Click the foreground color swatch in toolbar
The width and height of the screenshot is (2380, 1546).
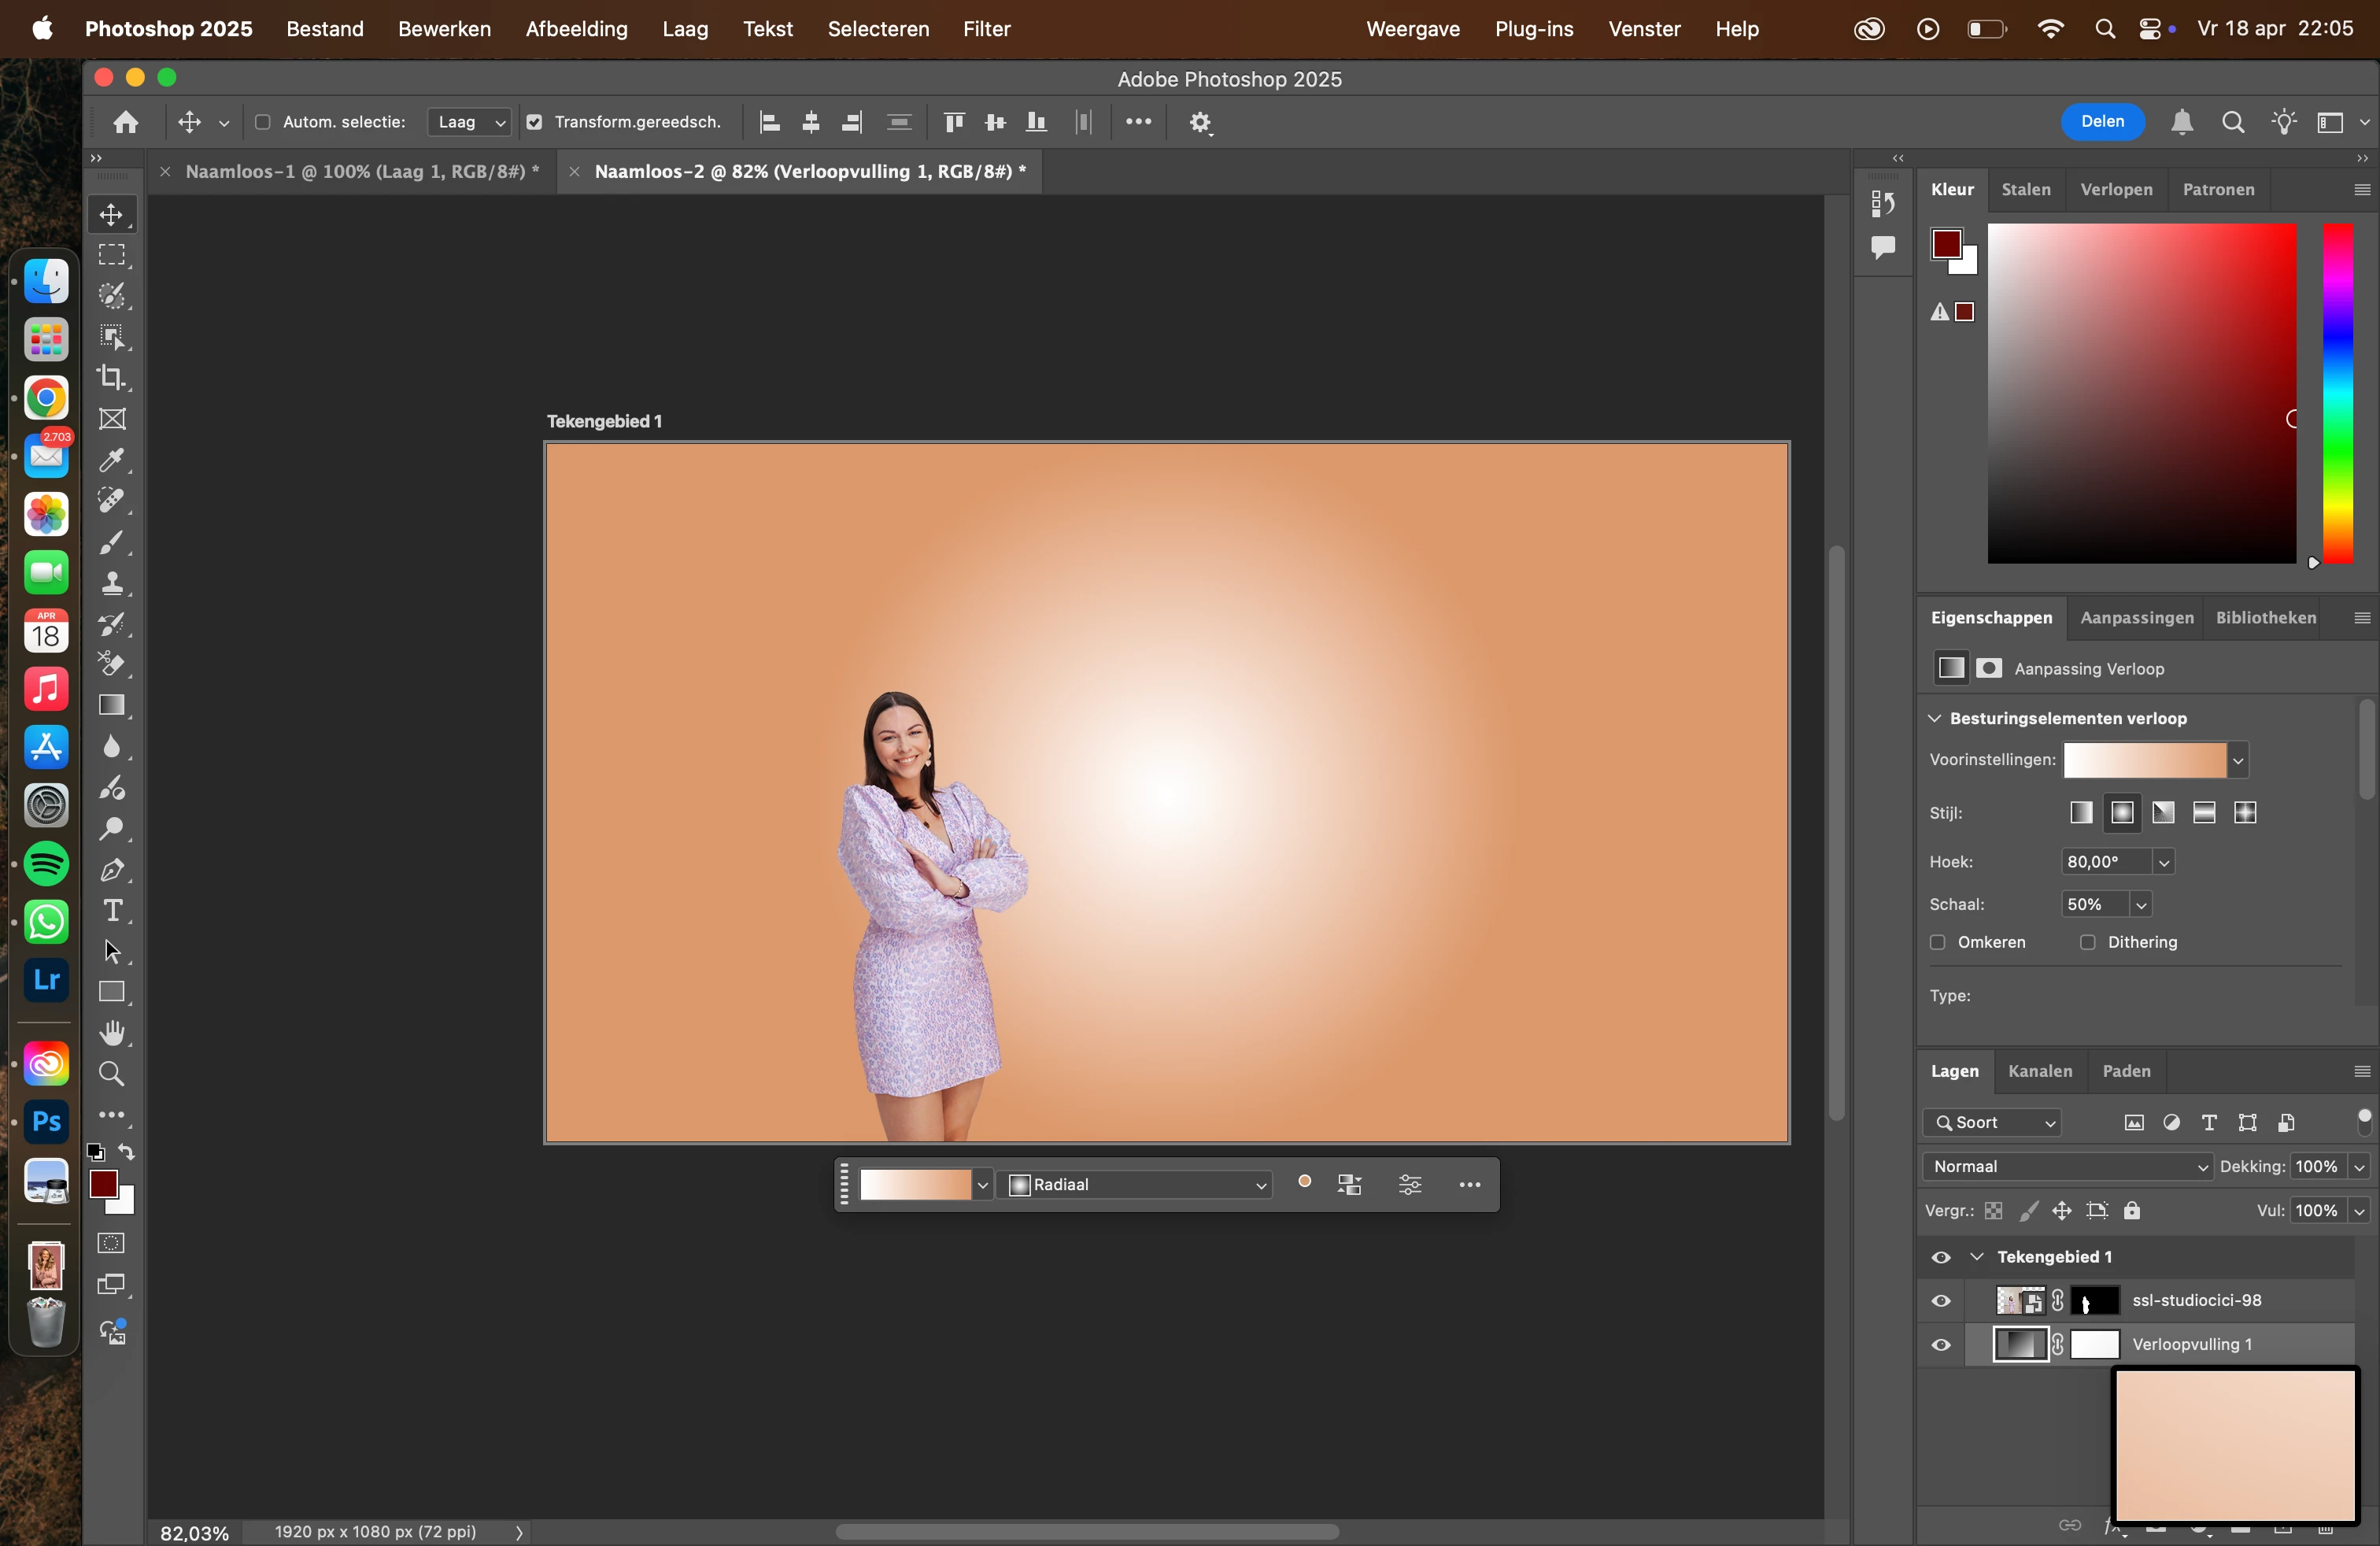(x=103, y=1184)
